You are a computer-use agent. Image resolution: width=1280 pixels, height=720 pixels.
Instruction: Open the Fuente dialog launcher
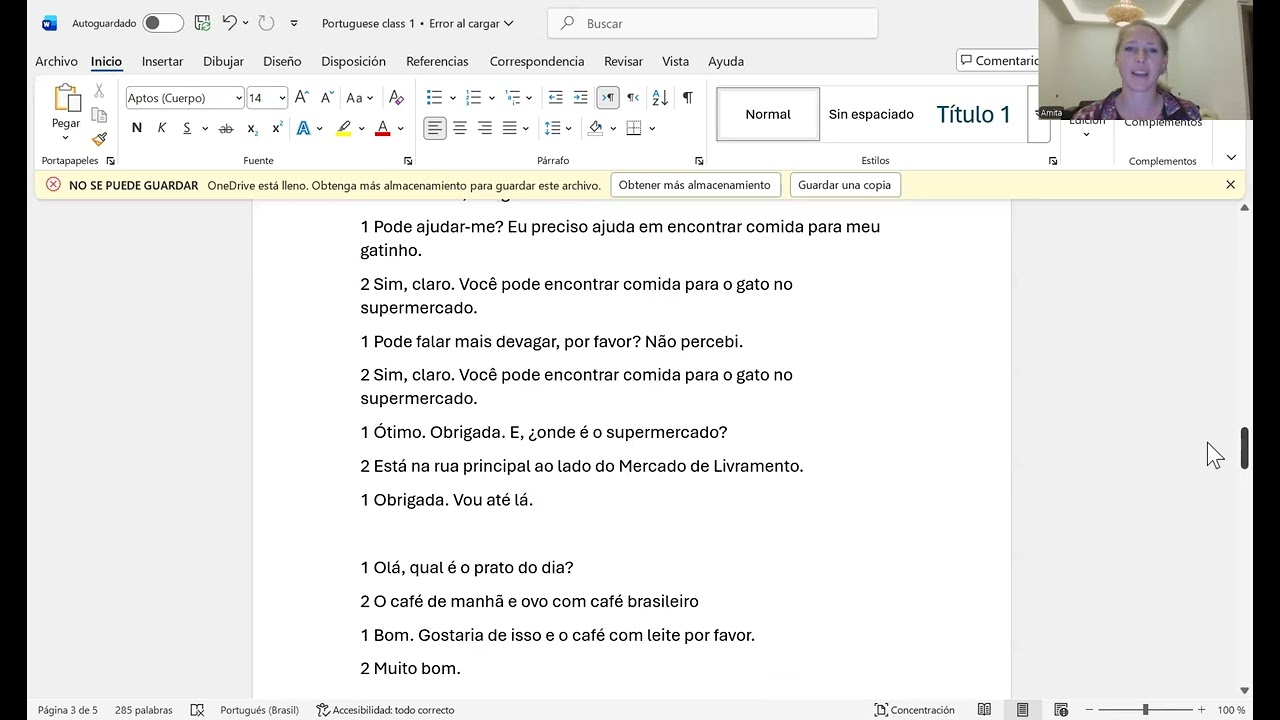[408, 161]
